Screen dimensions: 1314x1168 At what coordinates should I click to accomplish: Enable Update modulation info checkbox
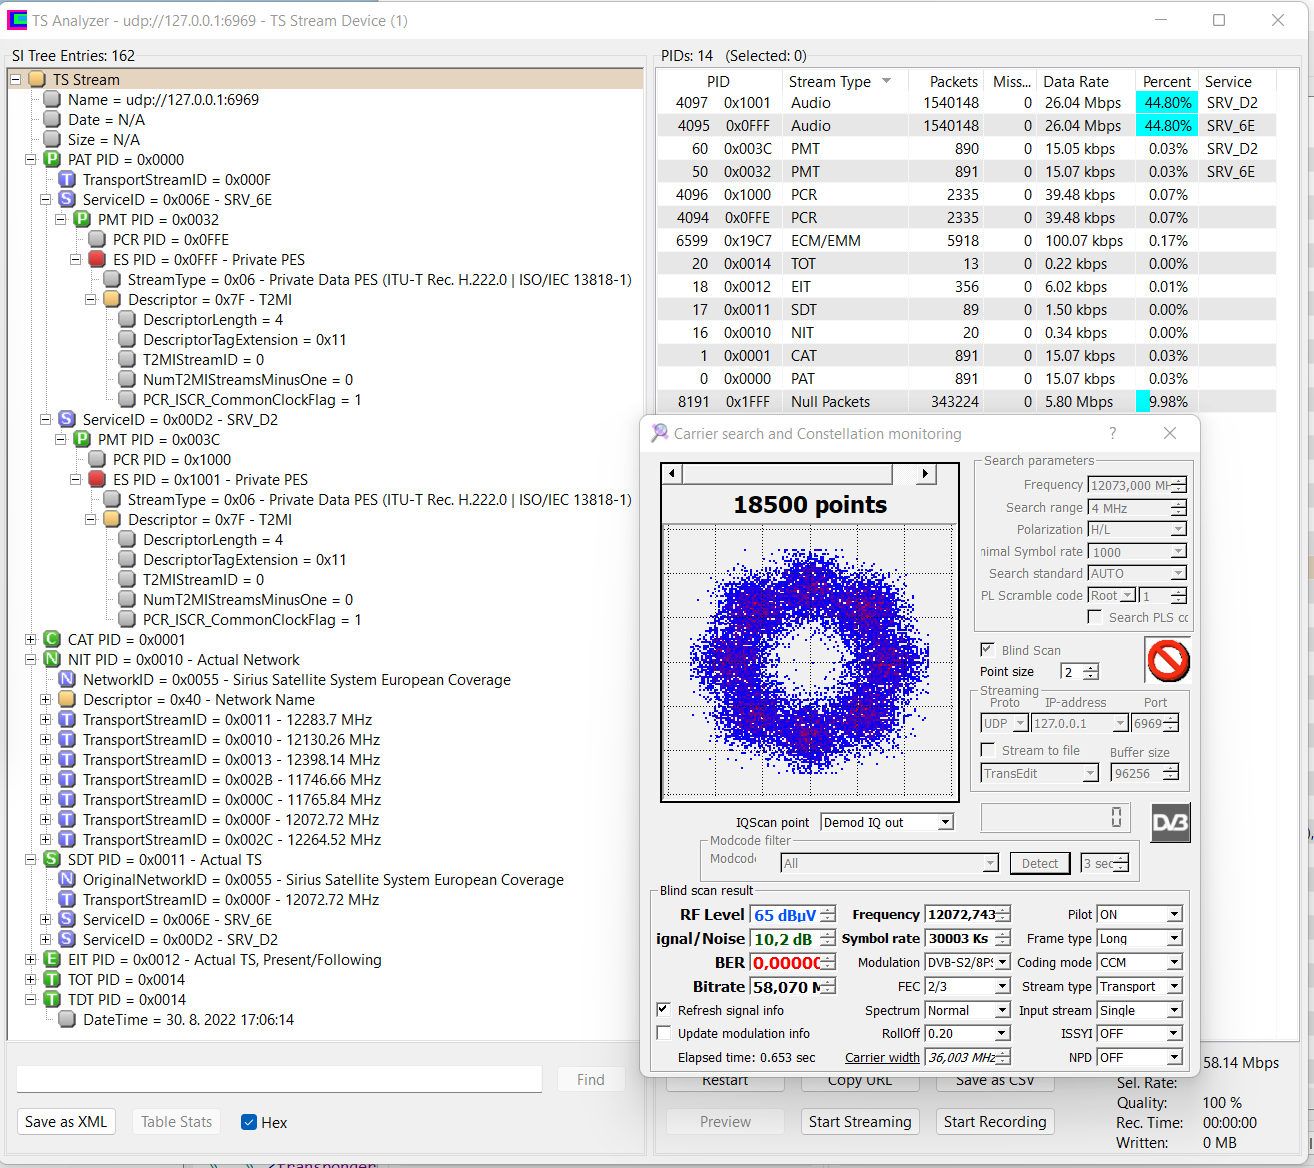click(663, 1033)
